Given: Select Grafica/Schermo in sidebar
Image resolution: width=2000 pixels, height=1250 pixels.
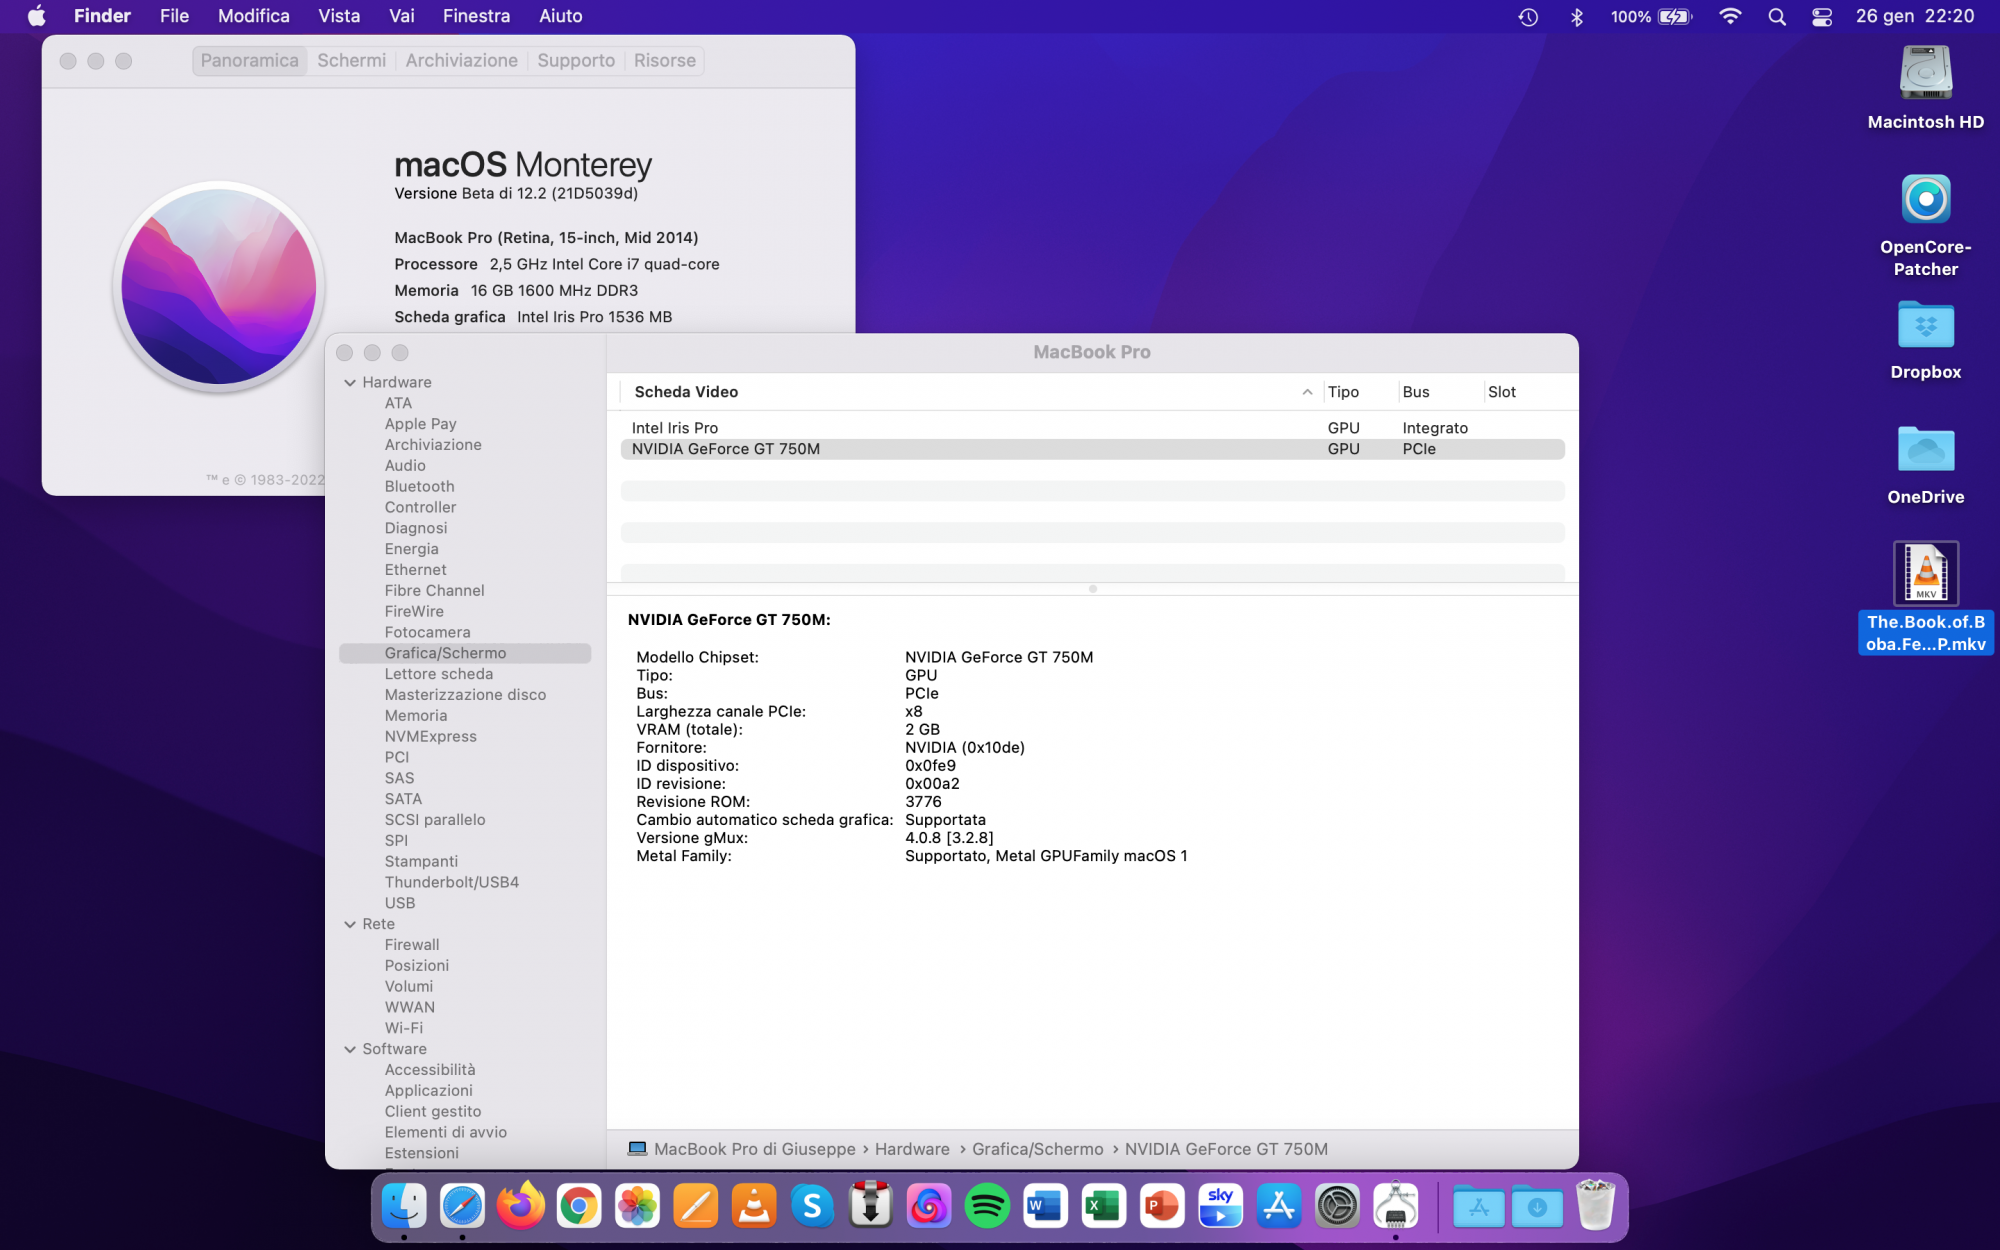Looking at the screenshot, I should [465, 653].
